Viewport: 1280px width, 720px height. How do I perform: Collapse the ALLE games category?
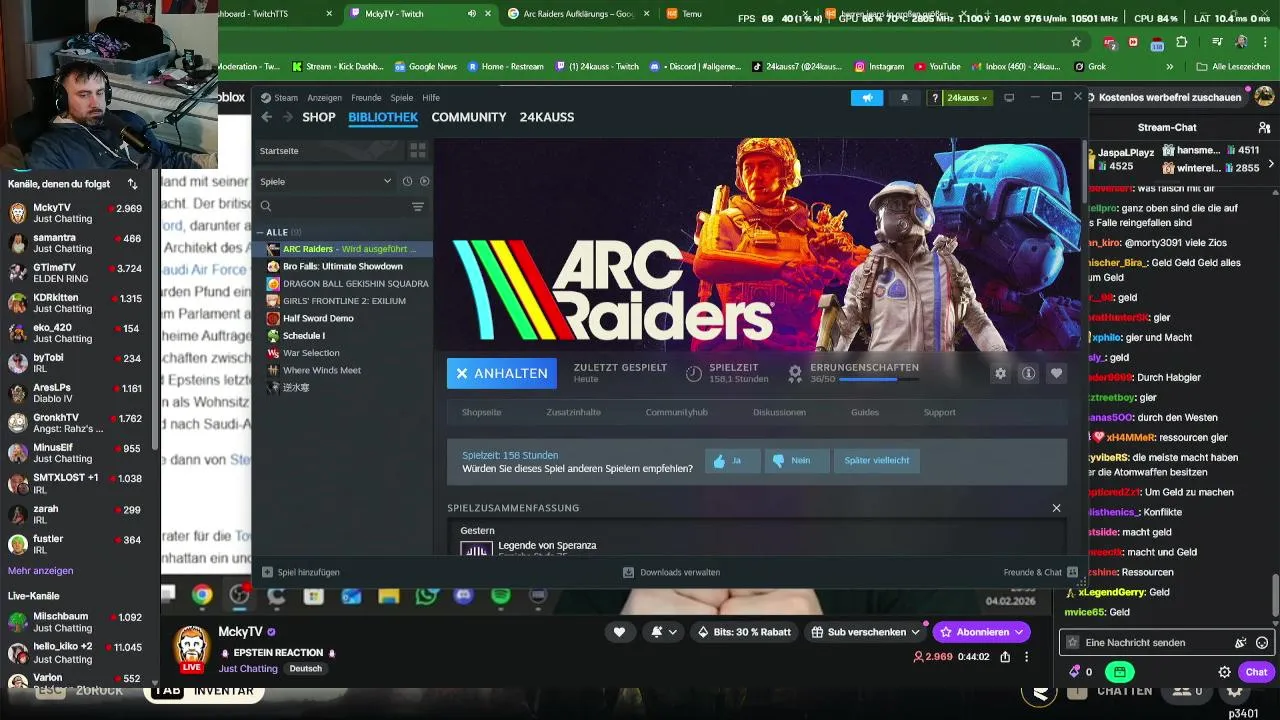pyautogui.click(x=261, y=232)
